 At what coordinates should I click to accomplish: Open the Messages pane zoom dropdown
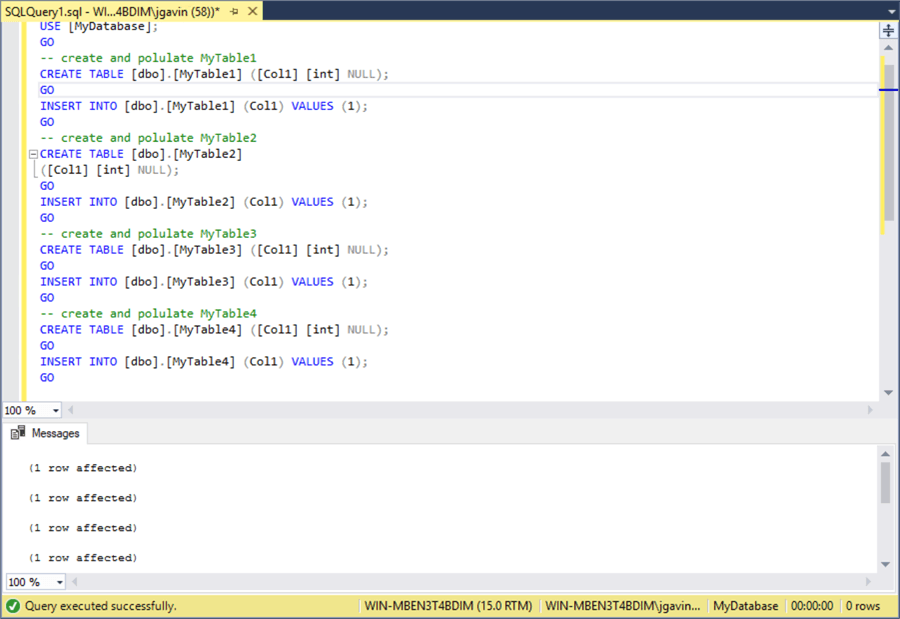tap(60, 582)
